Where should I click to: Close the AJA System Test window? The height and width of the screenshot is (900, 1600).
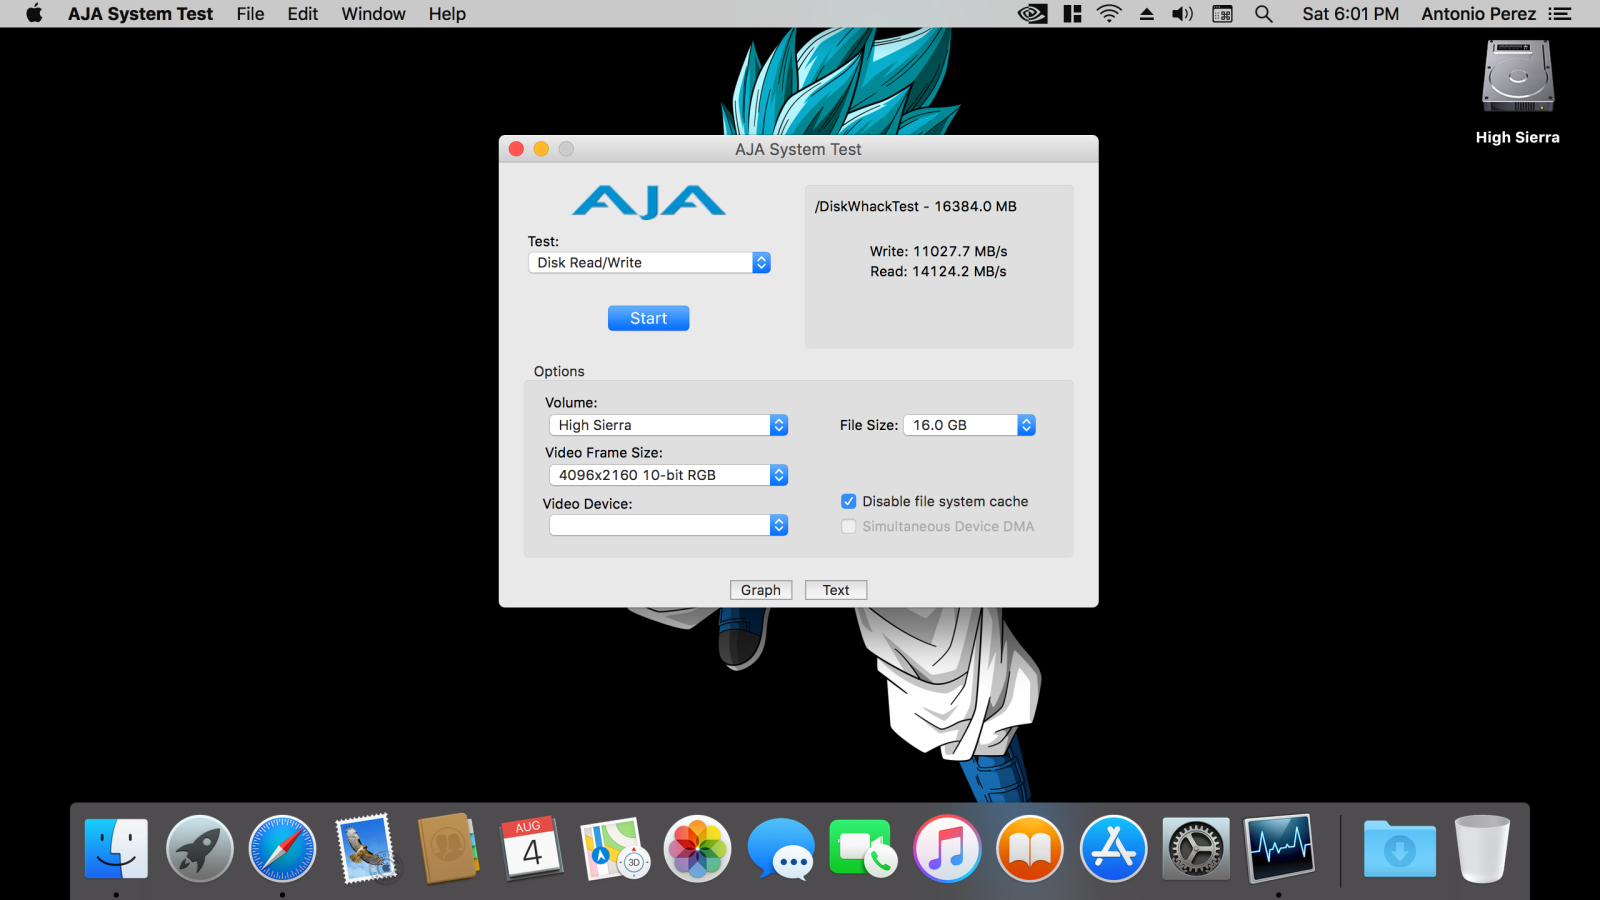[x=516, y=149]
